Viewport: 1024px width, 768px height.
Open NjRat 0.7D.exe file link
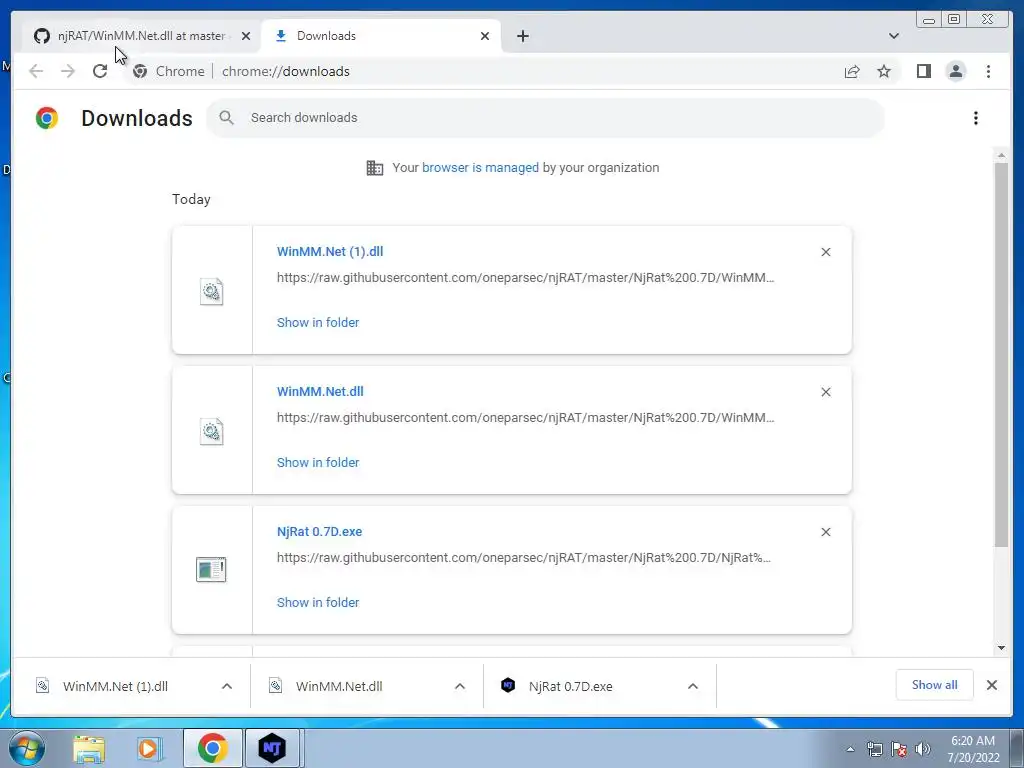(319, 532)
